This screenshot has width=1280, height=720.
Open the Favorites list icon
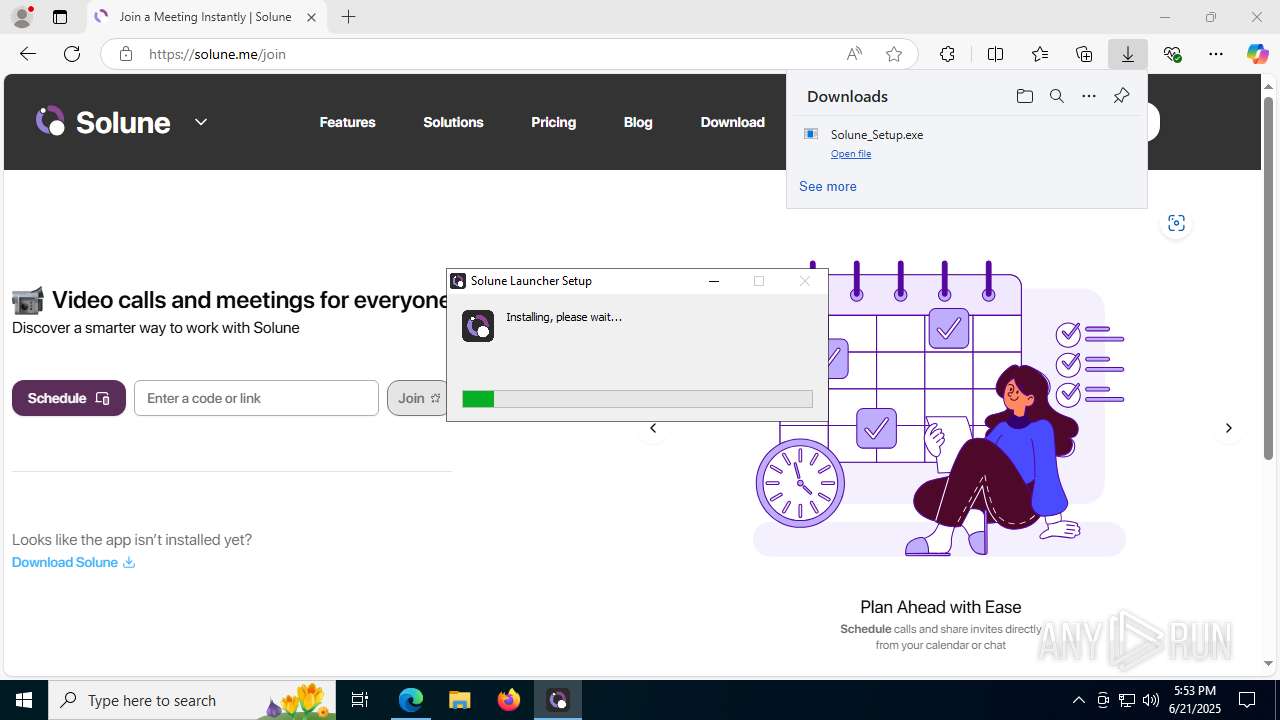(x=1040, y=54)
